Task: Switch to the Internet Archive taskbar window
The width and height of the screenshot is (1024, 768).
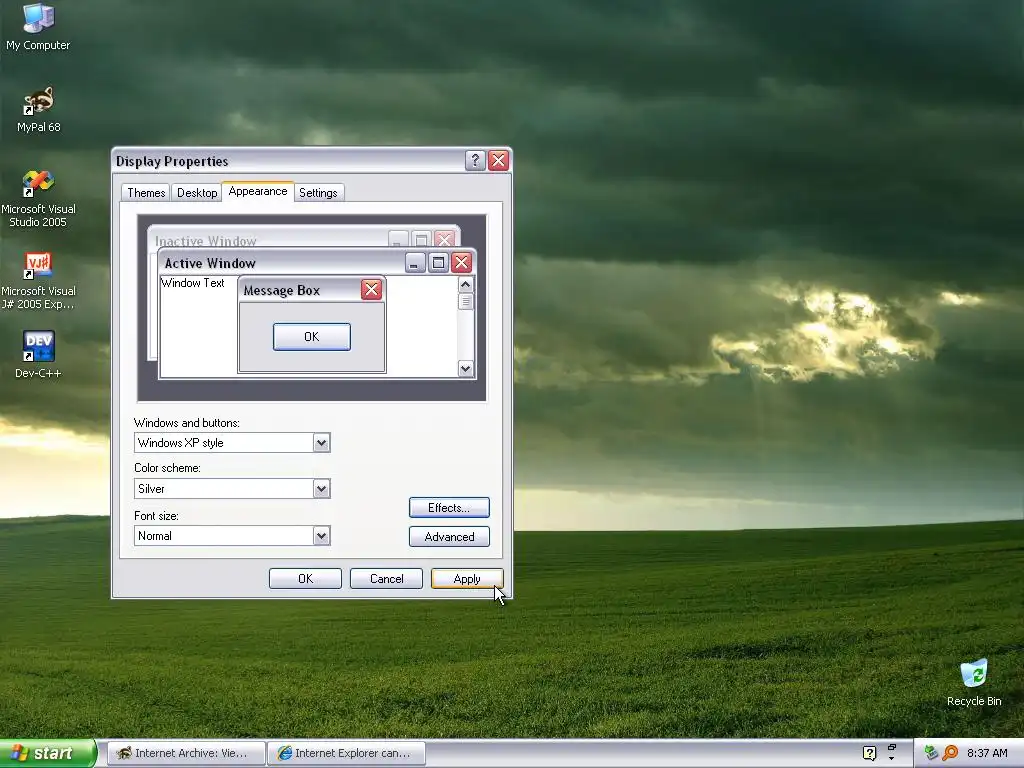Action: pos(186,753)
